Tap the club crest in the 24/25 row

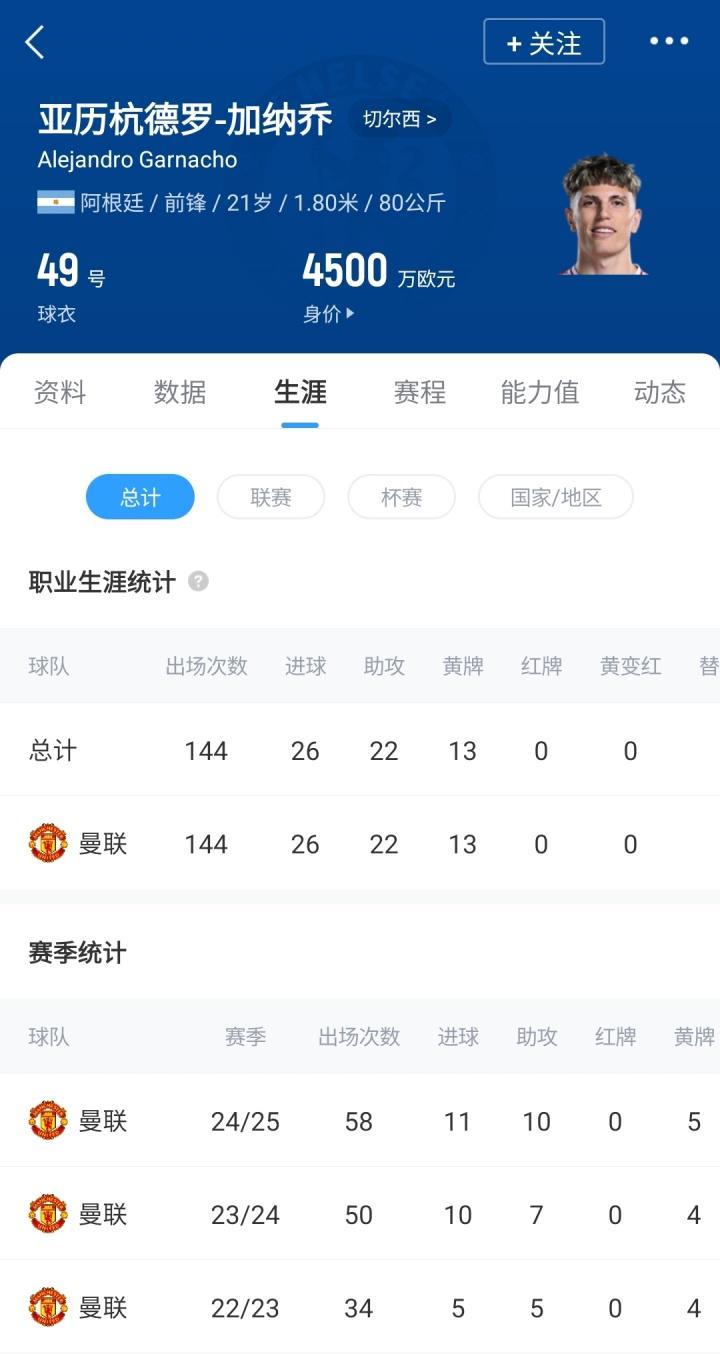click(x=48, y=1121)
